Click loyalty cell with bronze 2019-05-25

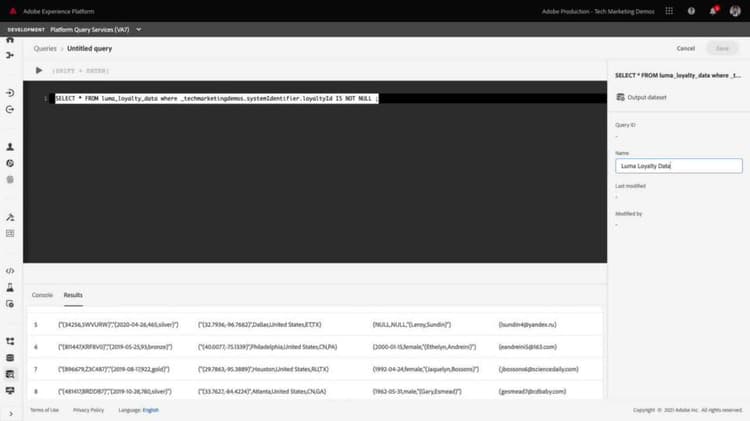(115, 347)
